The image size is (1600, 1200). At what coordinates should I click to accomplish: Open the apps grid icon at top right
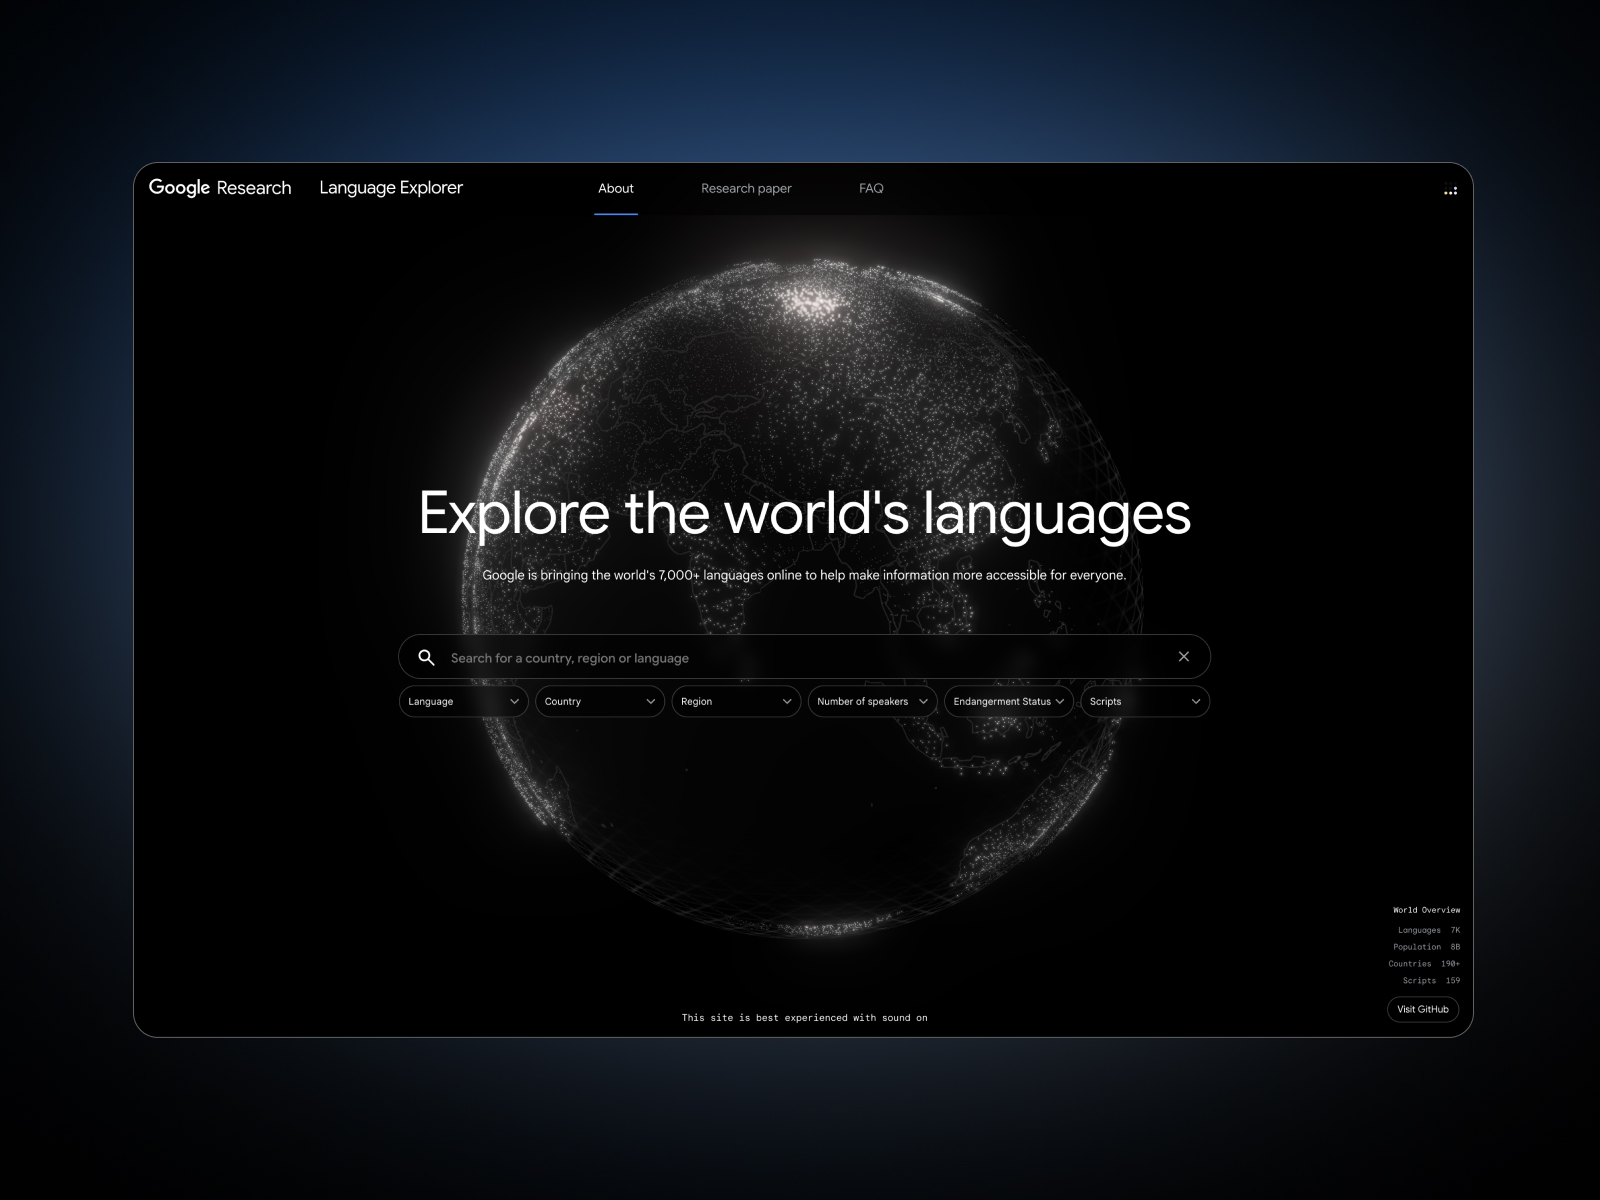coord(1450,189)
